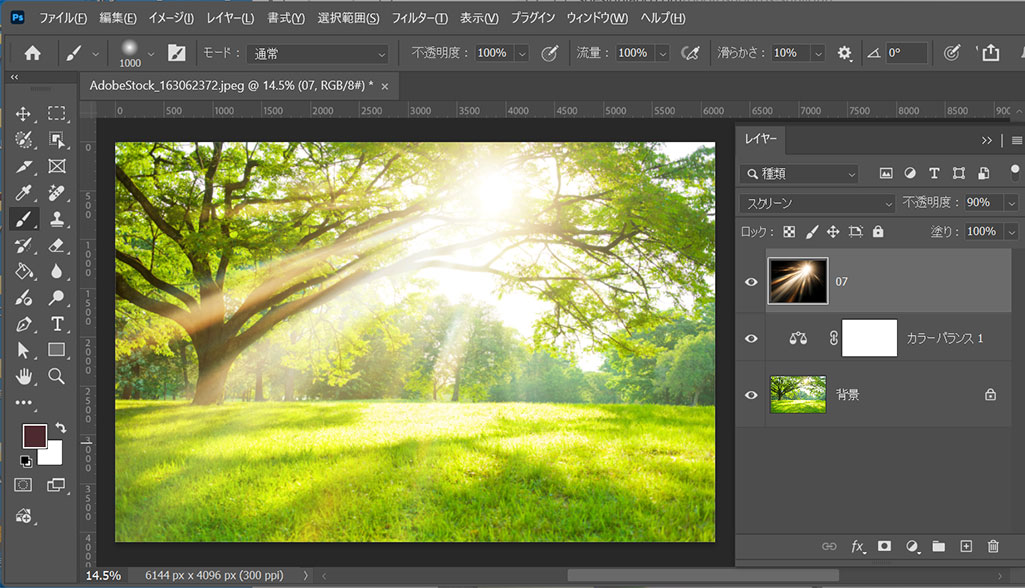The image size is (1025, 588).
Task: Open the layer style fx menu
Action: coord(857,546)
